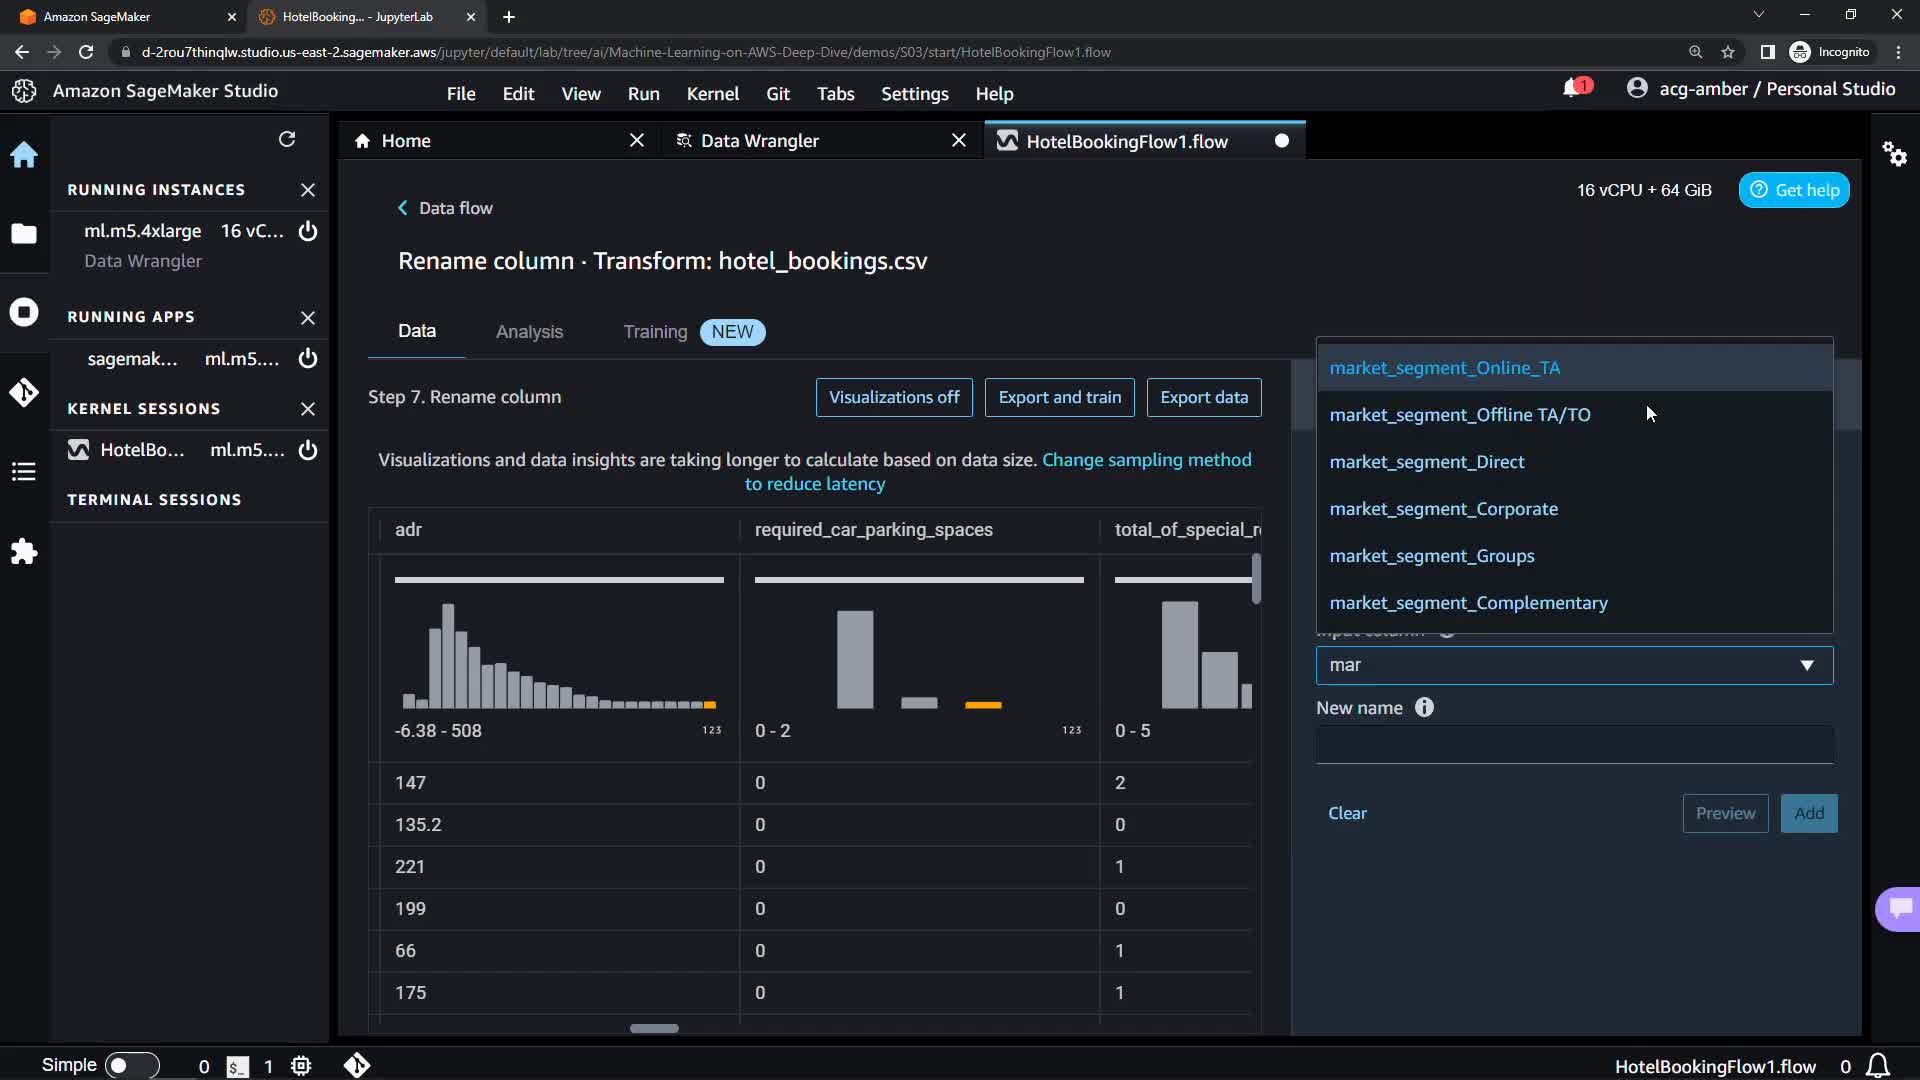Expand the input column dropdown arrow

(1806, 666)
